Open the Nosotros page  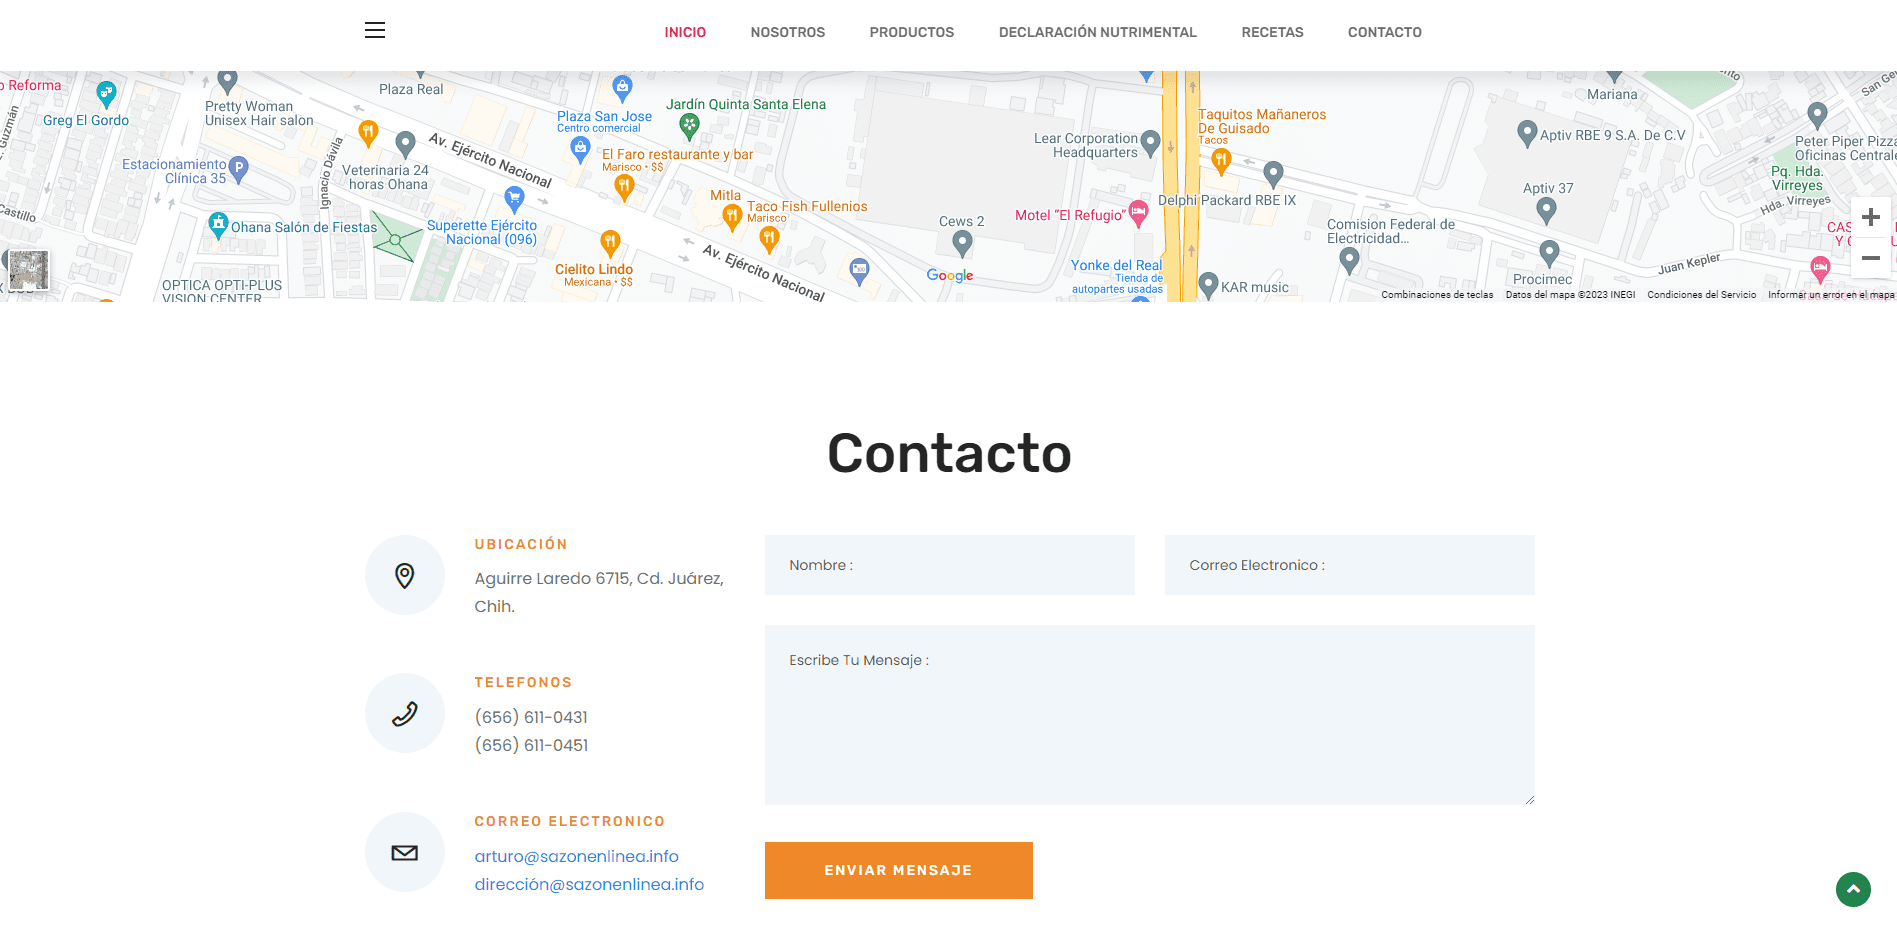tap(788, 32)
